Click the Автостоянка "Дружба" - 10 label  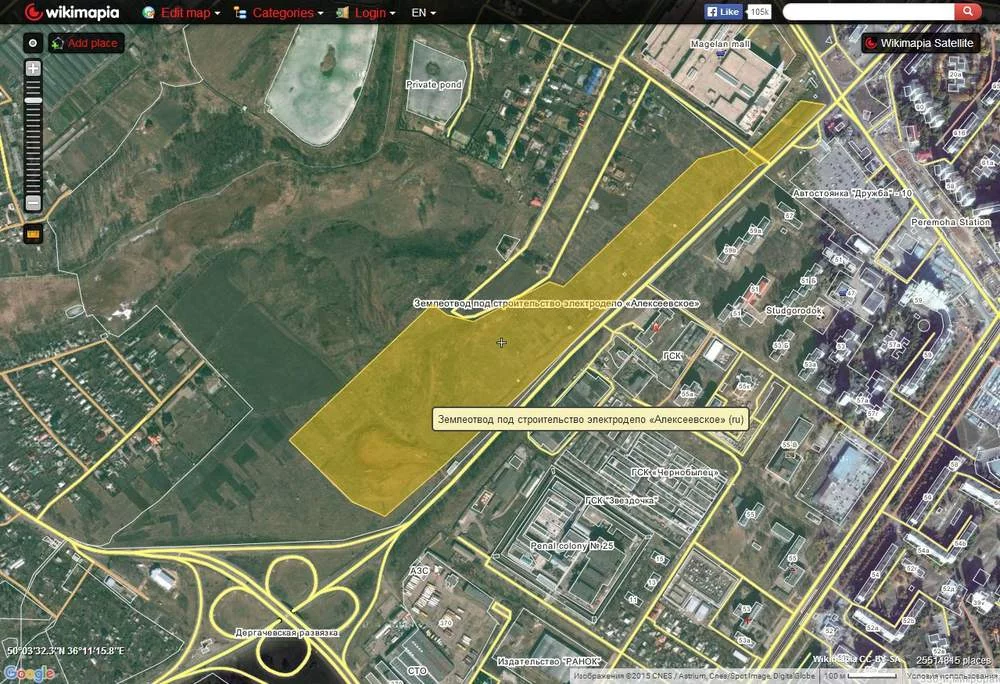[852, 193]
